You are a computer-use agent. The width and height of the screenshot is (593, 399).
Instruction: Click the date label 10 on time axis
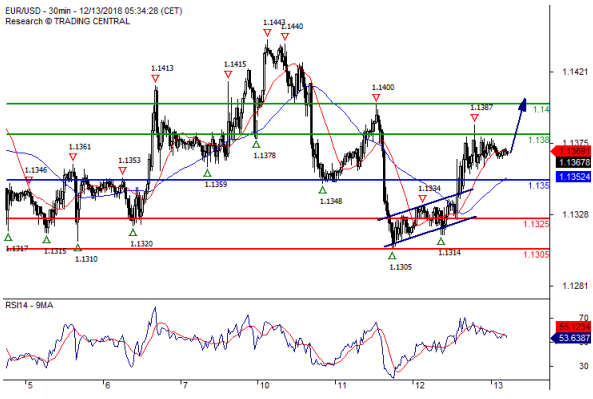[264, 385]
